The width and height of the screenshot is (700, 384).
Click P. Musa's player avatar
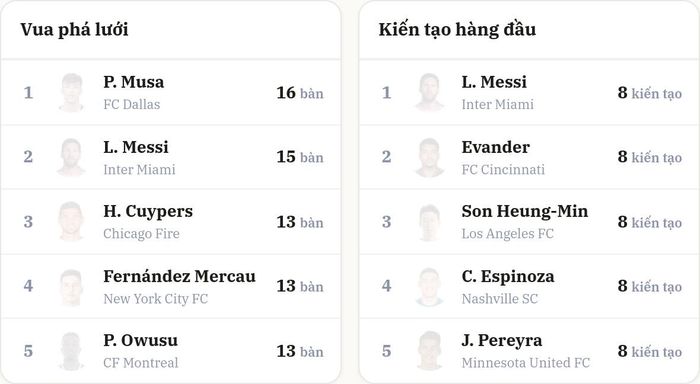[x=71, y=92]
